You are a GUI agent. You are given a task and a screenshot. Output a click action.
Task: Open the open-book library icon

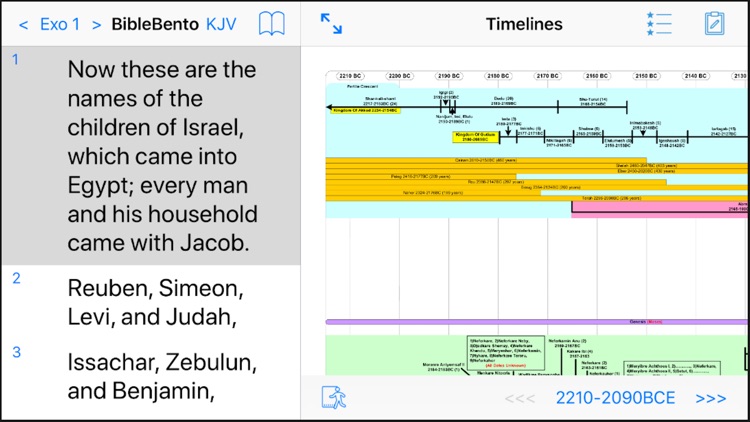pos(272,24)
